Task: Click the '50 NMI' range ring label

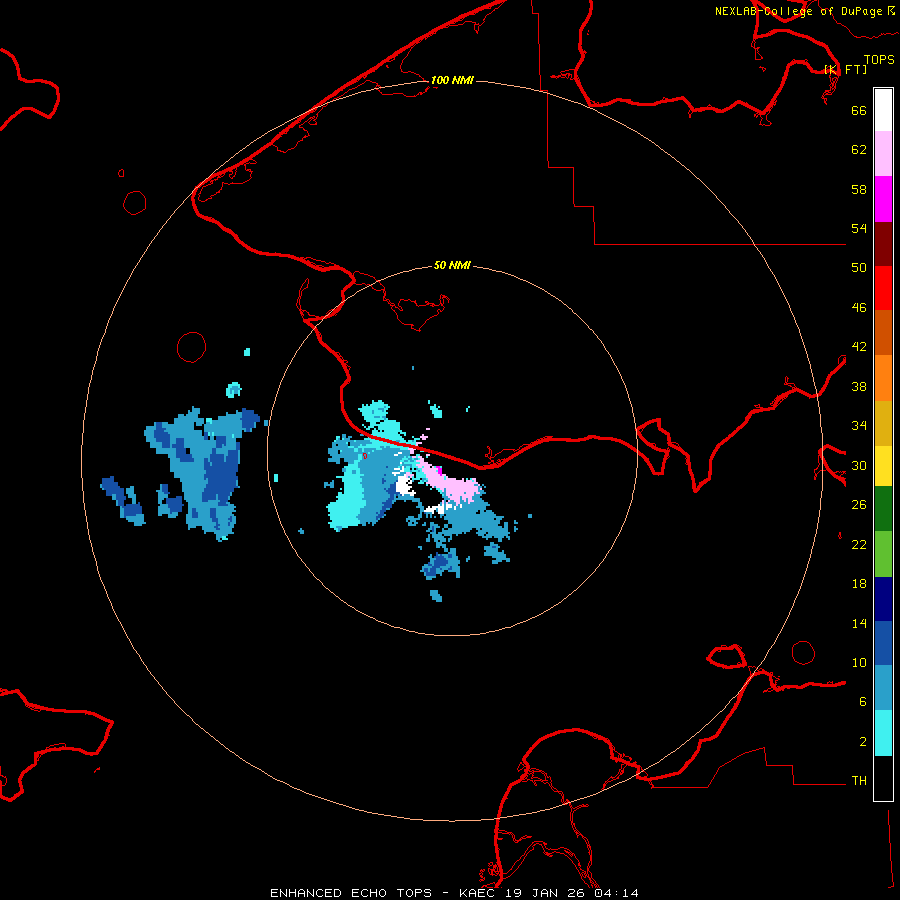Action: (452, 265)
